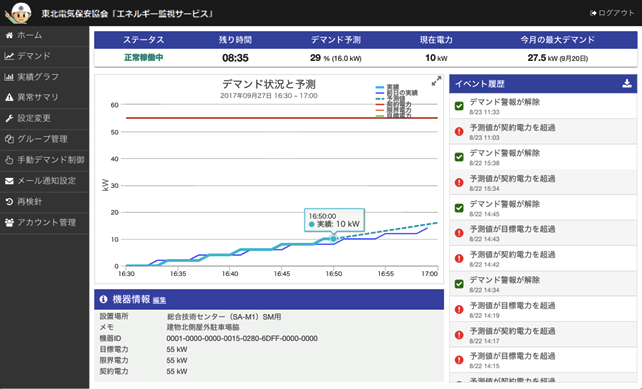The height and width of the screenshot is (389, 642).
Task: Click the red alert icon for 8/22 15:34 event
Action: pyautogui.click(x=459, y=182)
